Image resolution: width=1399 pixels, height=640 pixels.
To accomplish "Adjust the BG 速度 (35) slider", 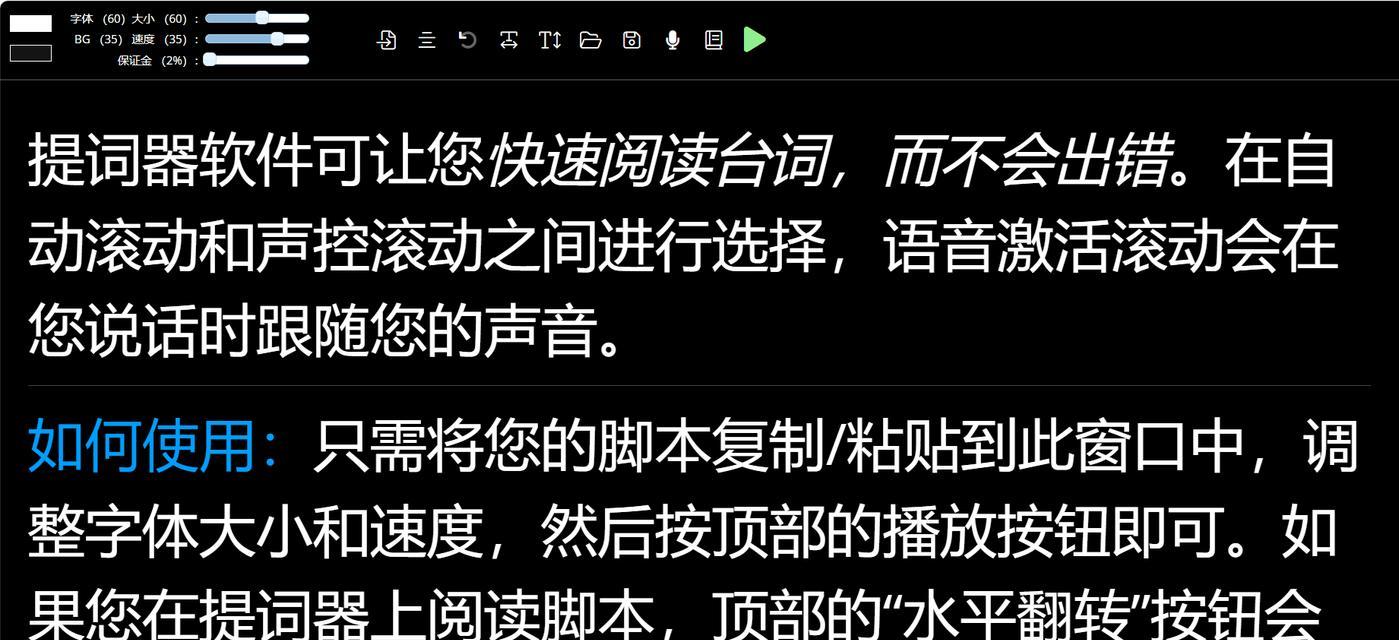I will click(257, 39).
